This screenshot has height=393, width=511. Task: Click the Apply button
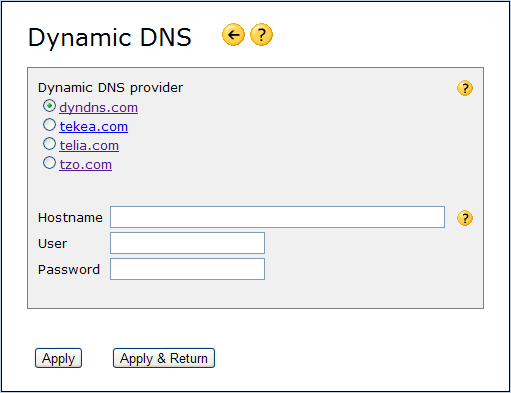click(x=58, y=358)
